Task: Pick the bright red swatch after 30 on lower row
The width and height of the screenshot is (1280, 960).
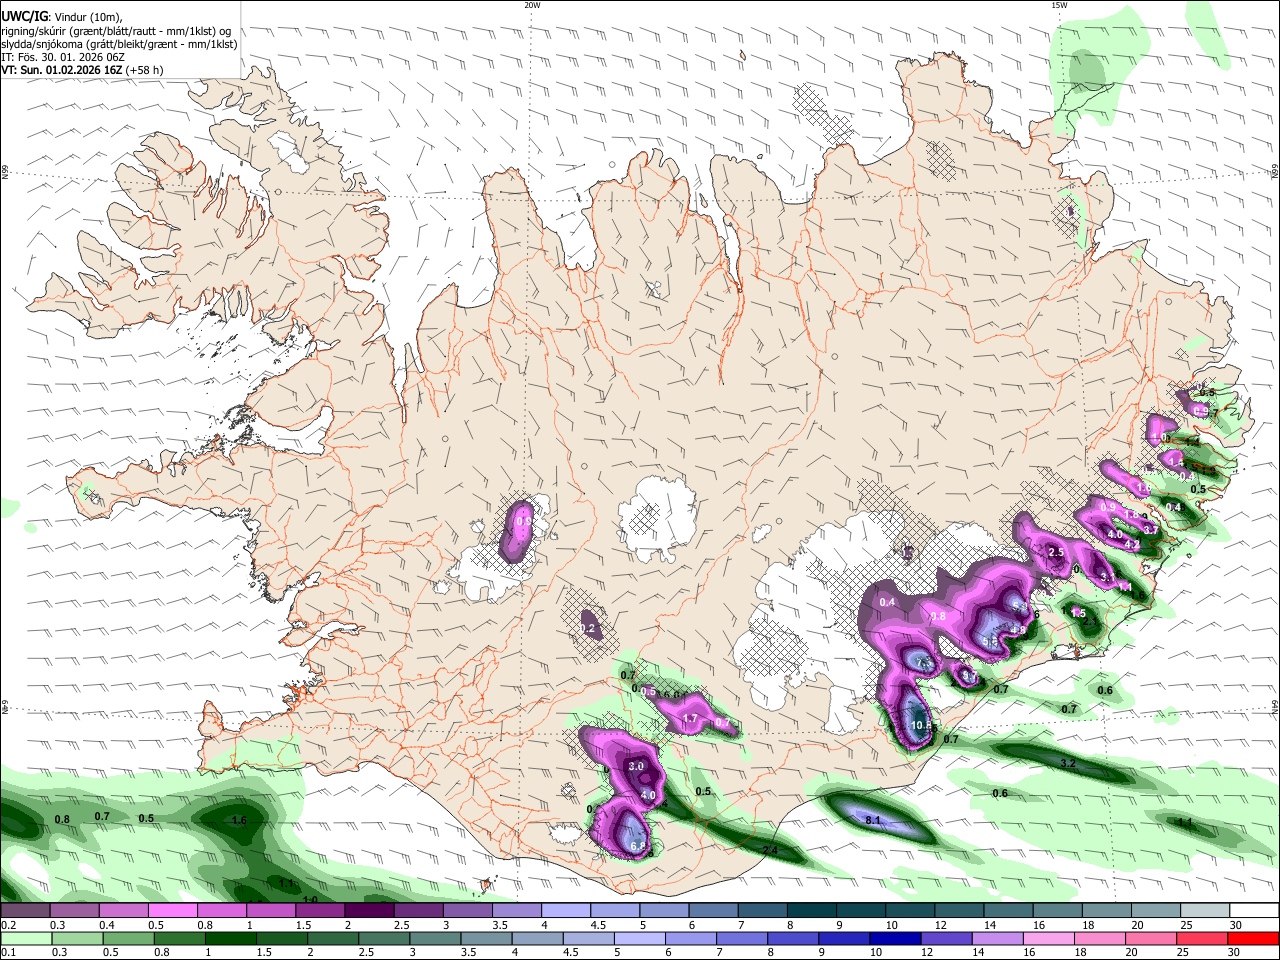Action: pos(1253,938)
